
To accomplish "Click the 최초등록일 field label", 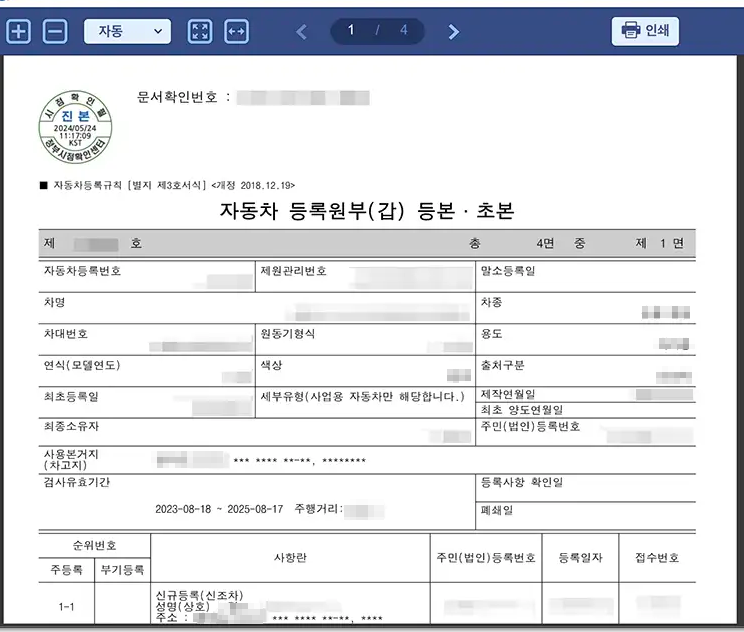I will click(71, 396).
